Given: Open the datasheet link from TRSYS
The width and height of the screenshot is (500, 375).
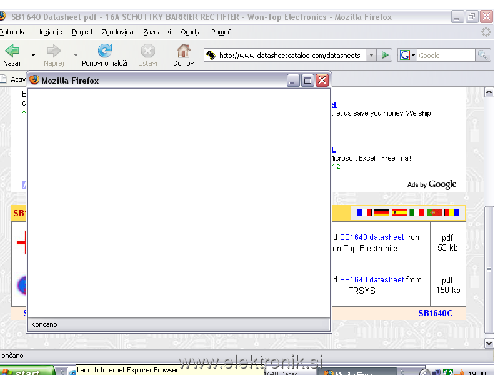Looking at the screenshot, I should click(373, 279).
